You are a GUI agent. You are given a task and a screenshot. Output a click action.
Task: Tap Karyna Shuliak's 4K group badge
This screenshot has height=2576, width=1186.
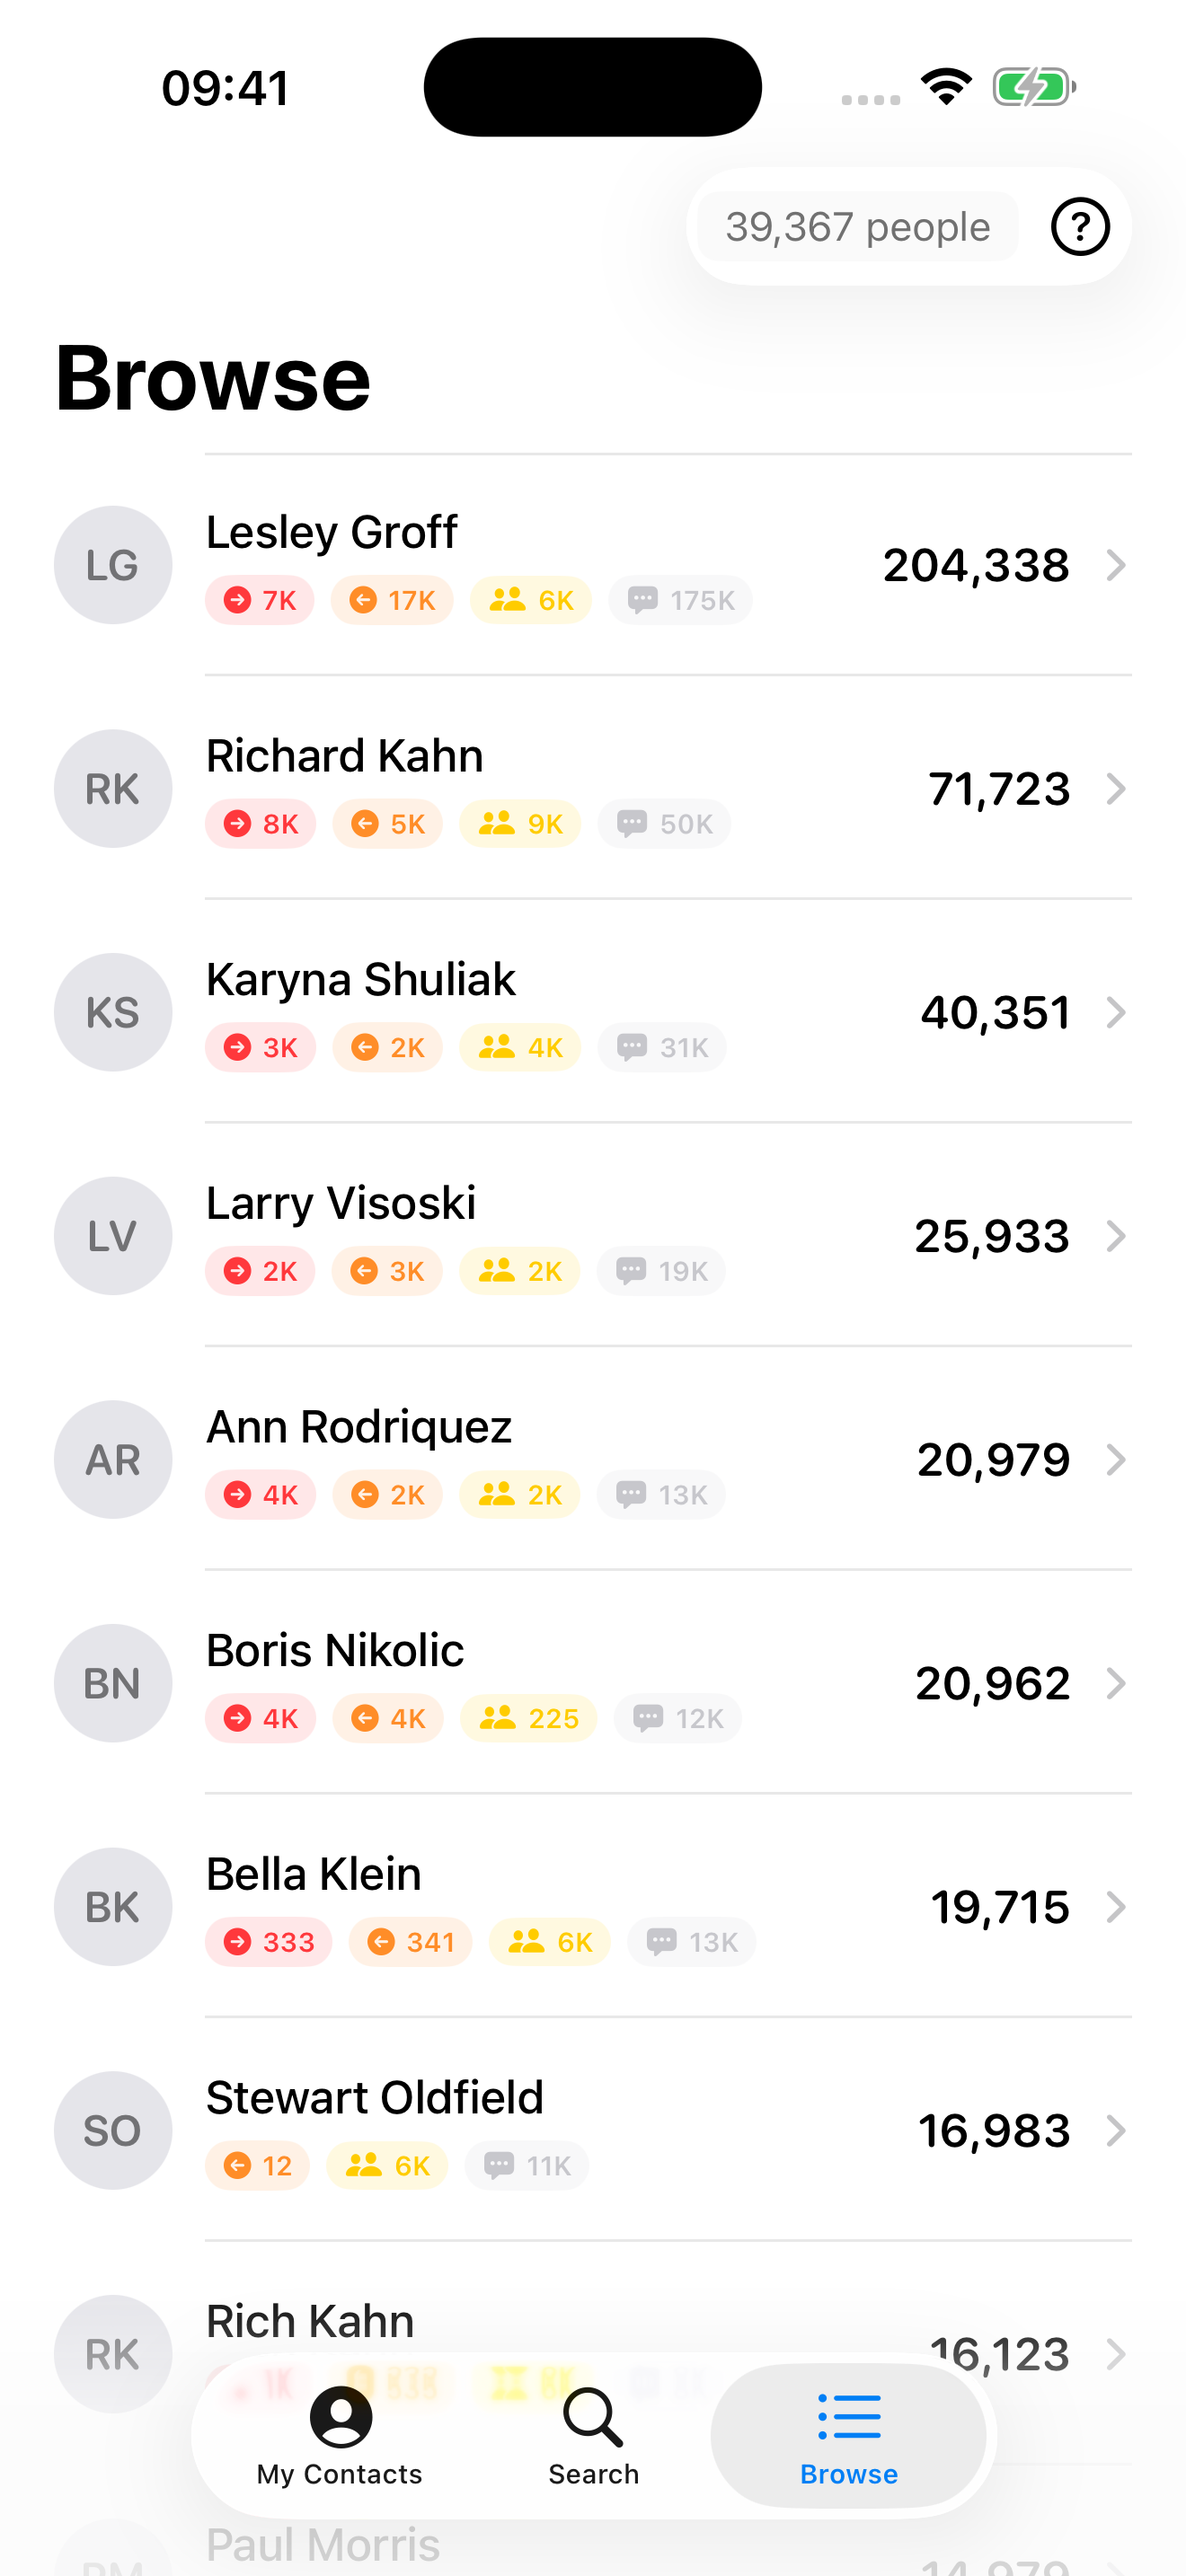(520, 1048)
